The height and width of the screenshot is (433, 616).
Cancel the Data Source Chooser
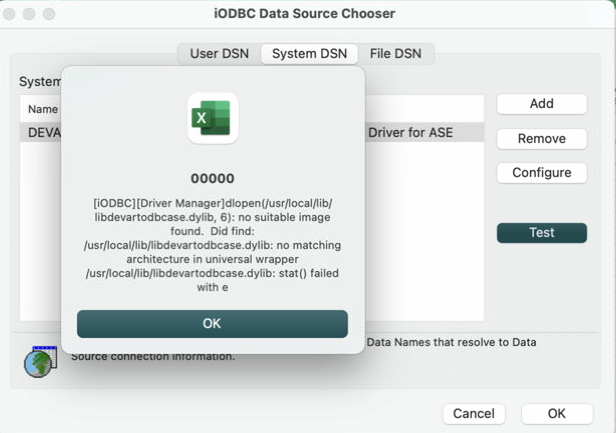coord(474,414)
